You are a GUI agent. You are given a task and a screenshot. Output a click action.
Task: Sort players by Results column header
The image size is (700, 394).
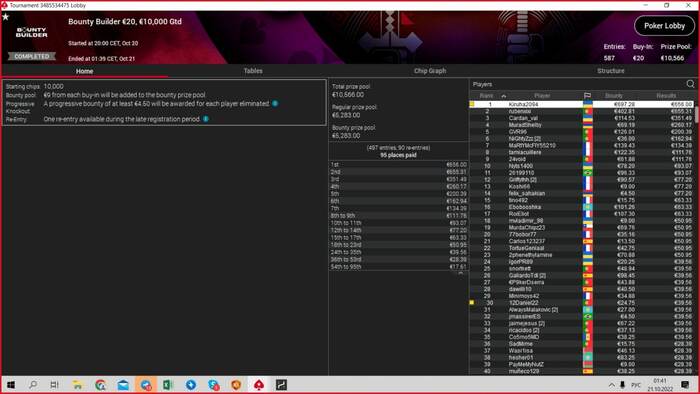coord(666,95)
